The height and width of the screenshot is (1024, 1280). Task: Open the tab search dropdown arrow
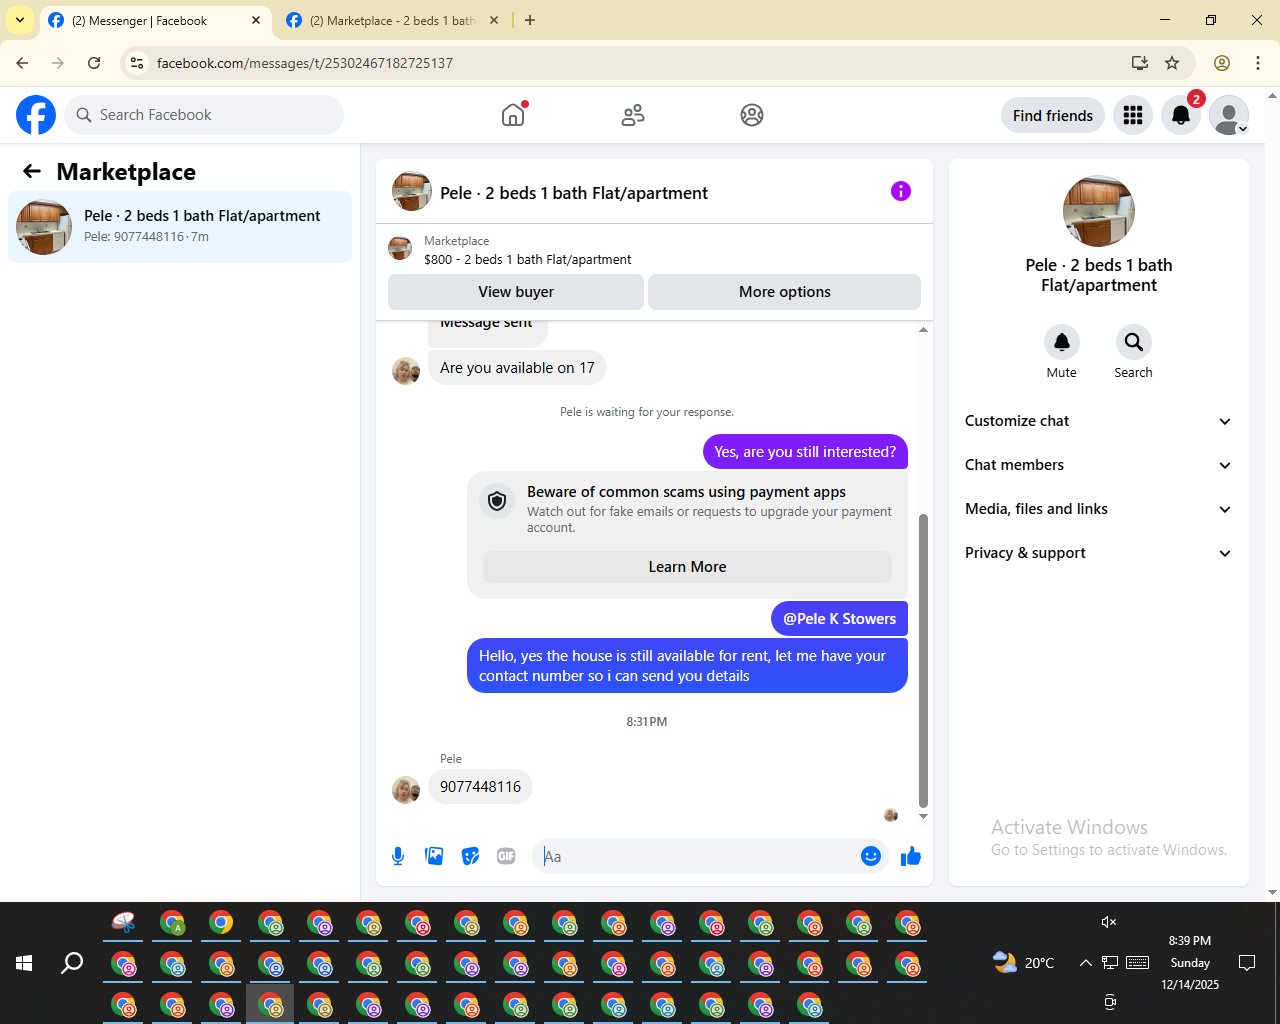tap(20, 20)
